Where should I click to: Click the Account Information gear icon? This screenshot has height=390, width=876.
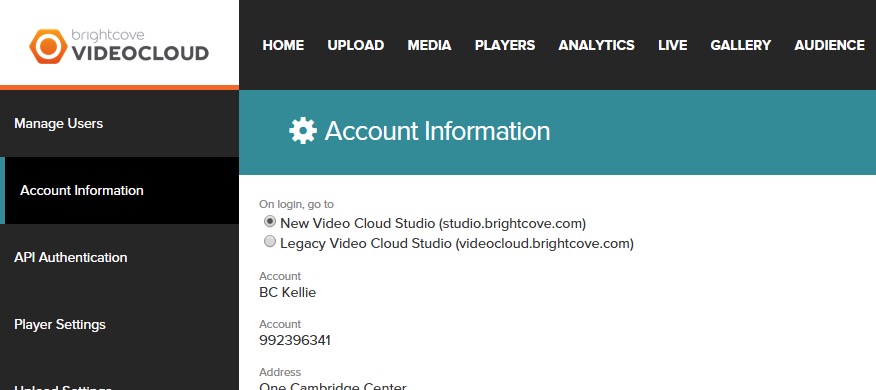coord(303,131)
